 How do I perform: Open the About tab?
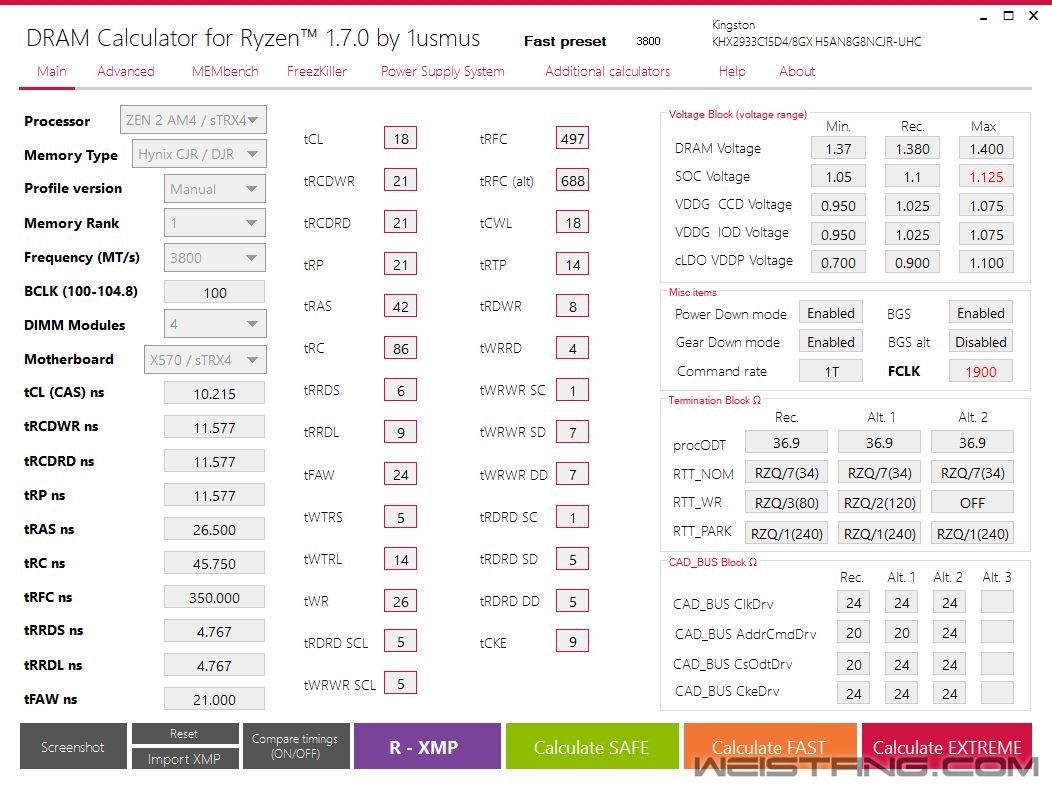click(797, 71)
